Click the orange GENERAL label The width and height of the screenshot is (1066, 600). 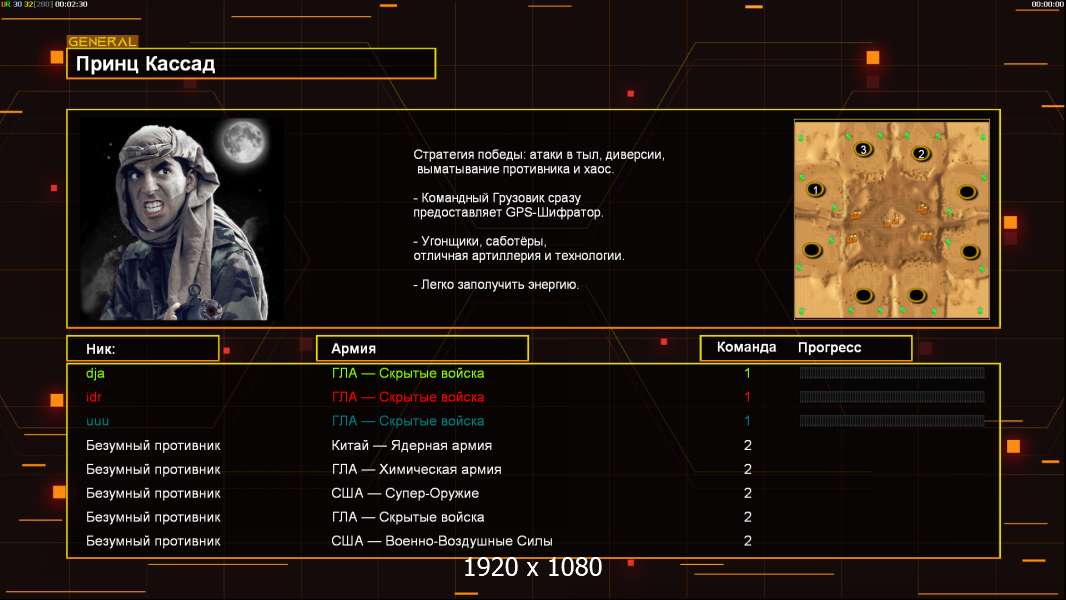pyautogui.click(x=102, y=41)
